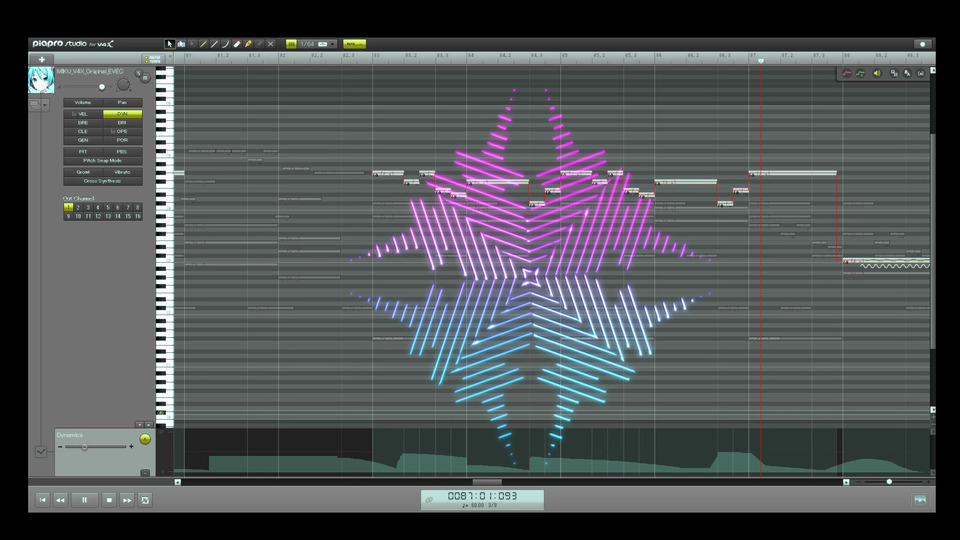Toggle Pitch Snap Mode

point(103,160)
